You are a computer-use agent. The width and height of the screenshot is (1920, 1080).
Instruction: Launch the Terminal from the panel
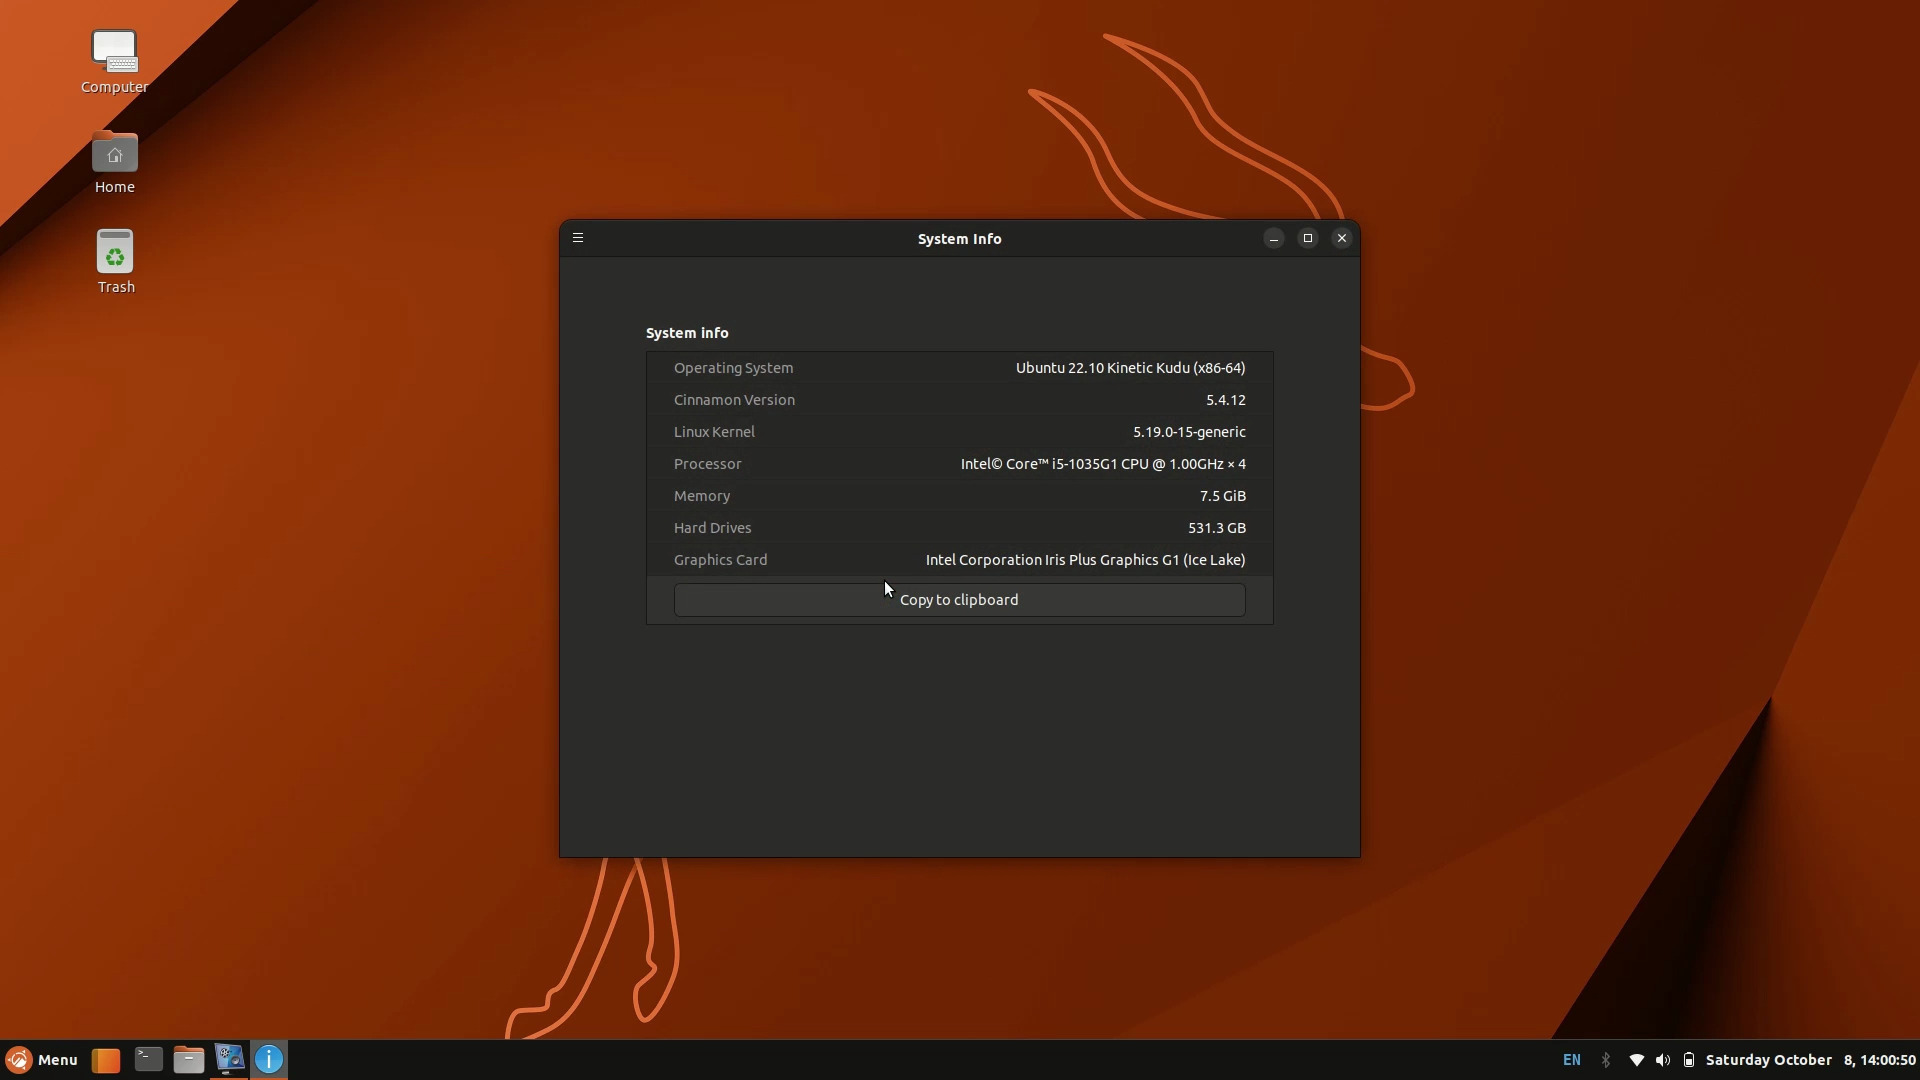pos(148,1059)
